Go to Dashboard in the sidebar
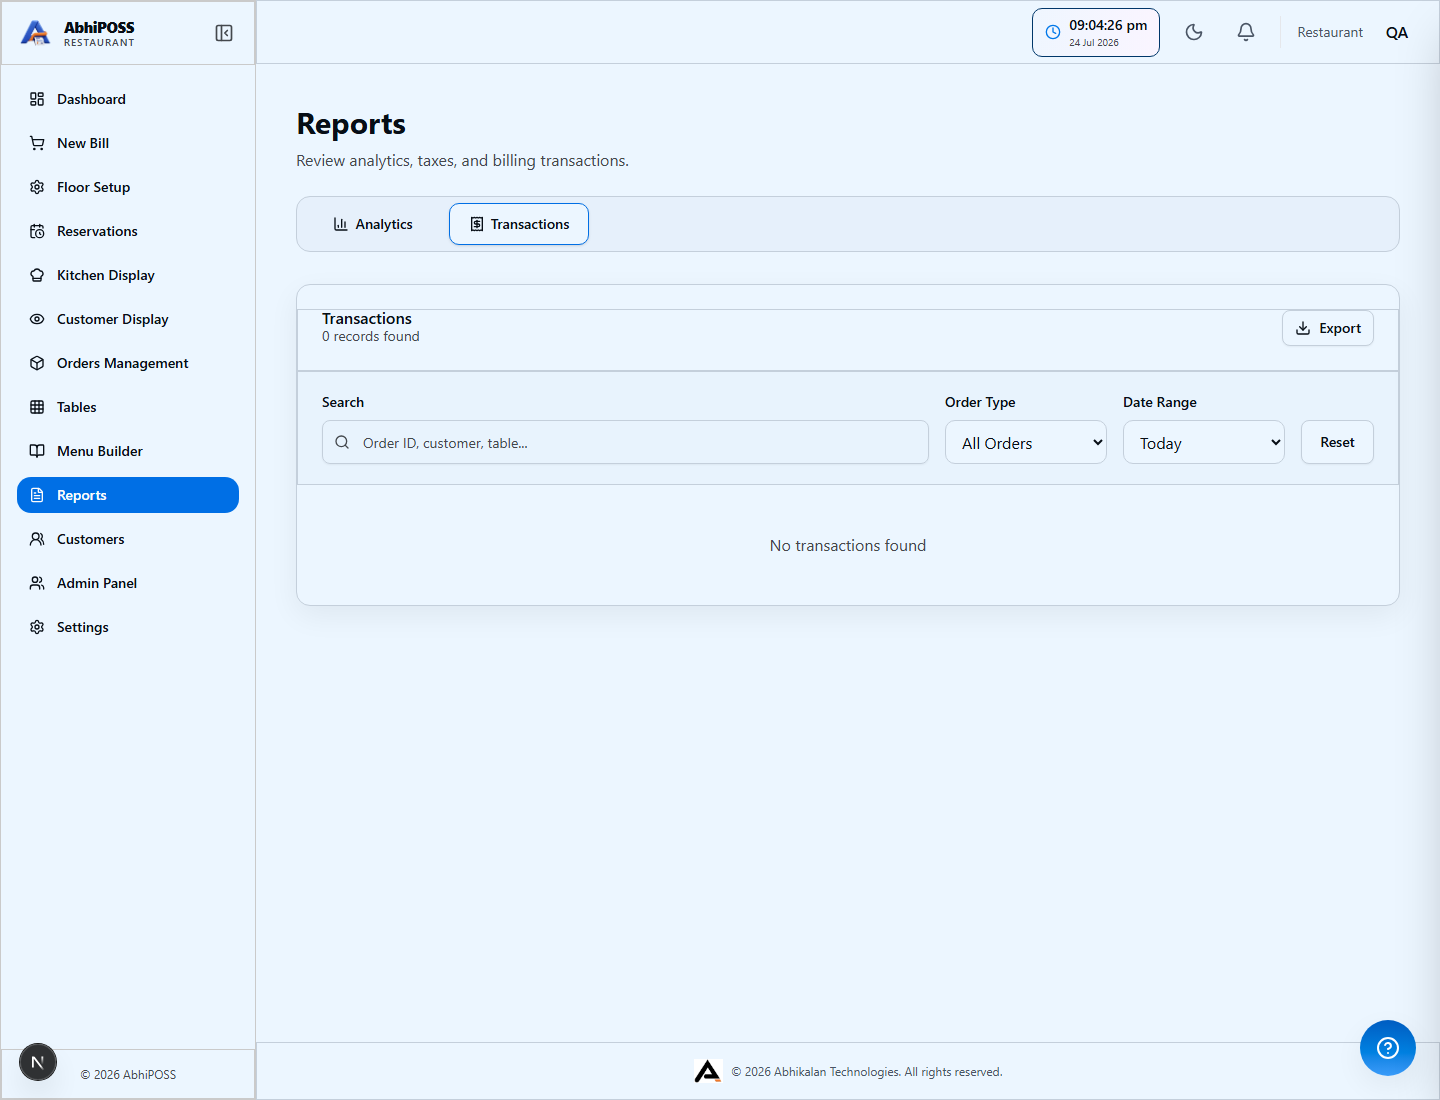This screenshot has width=1440, height=1100. pos(128,99)
